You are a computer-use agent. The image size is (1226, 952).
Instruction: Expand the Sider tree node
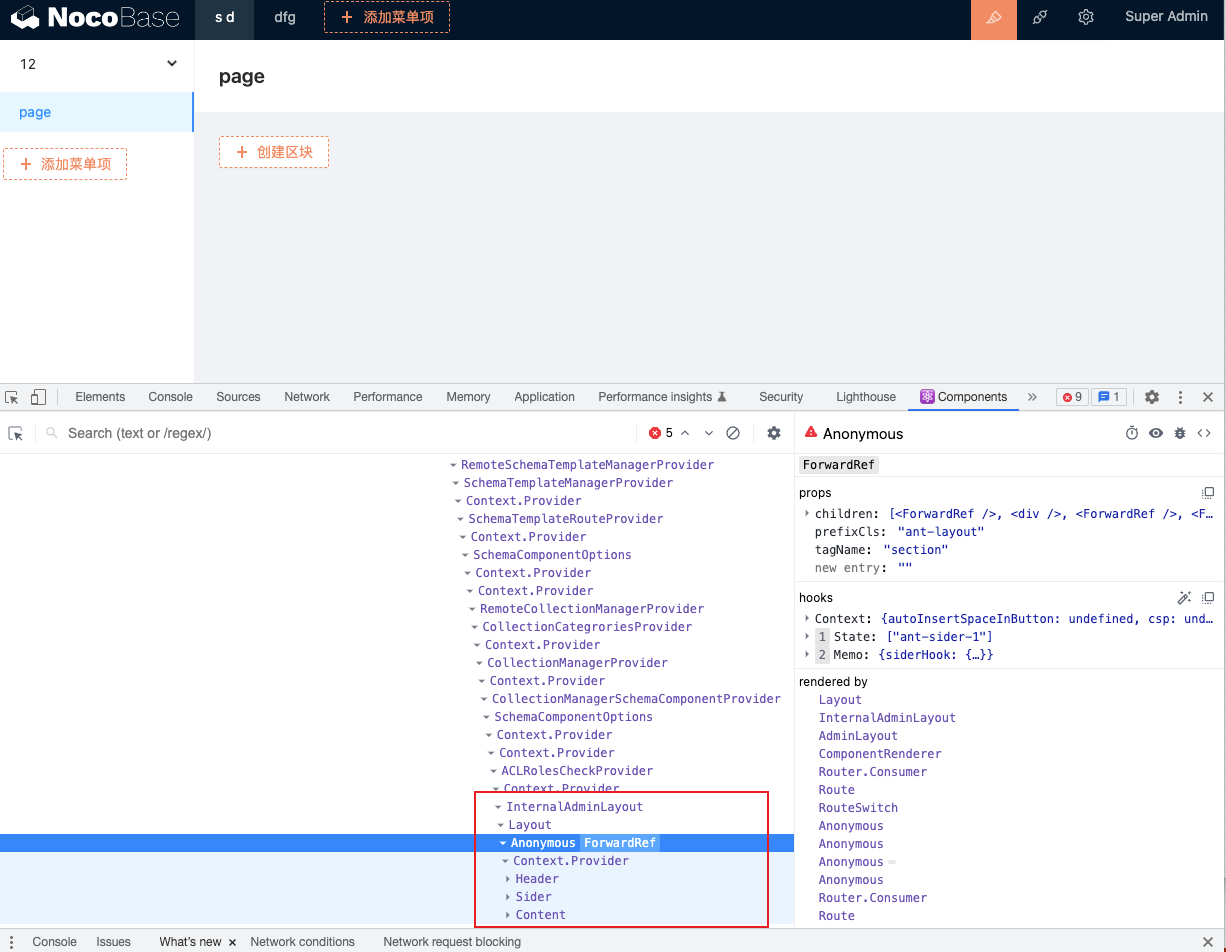tap(508, 897)
